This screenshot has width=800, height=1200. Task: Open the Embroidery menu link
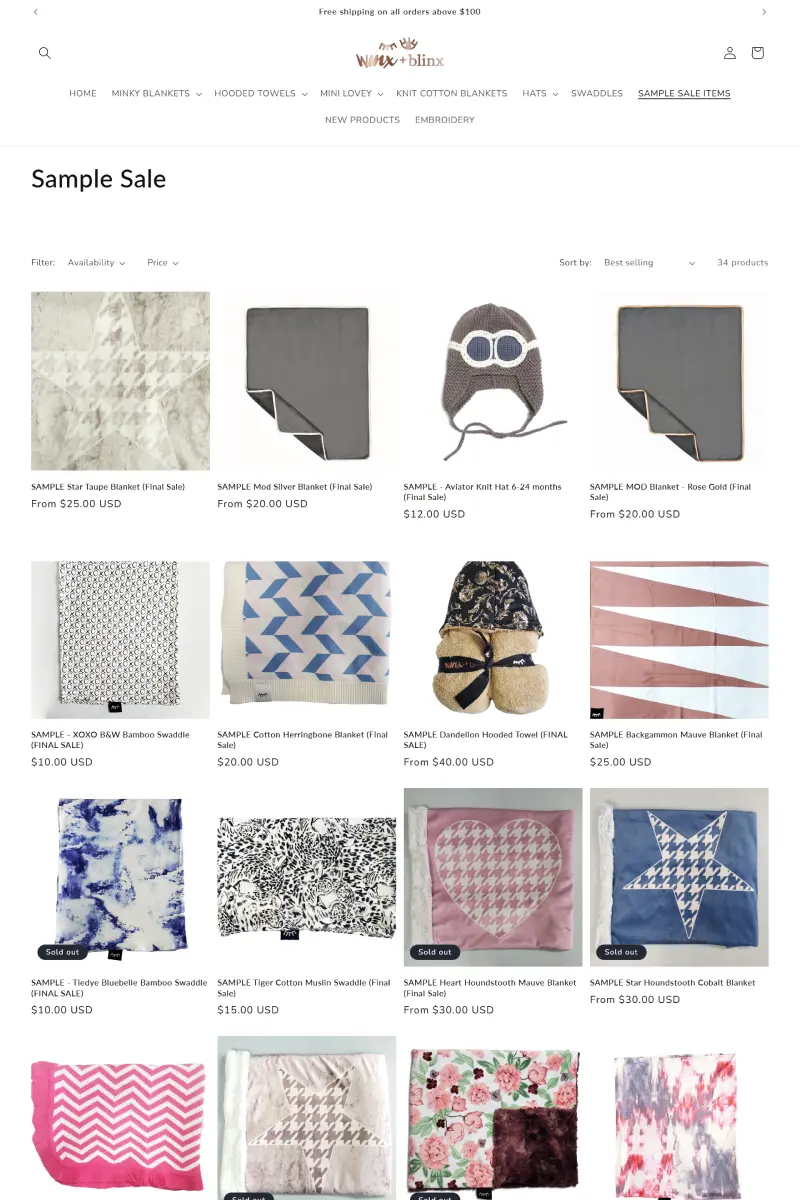[445, 120]
